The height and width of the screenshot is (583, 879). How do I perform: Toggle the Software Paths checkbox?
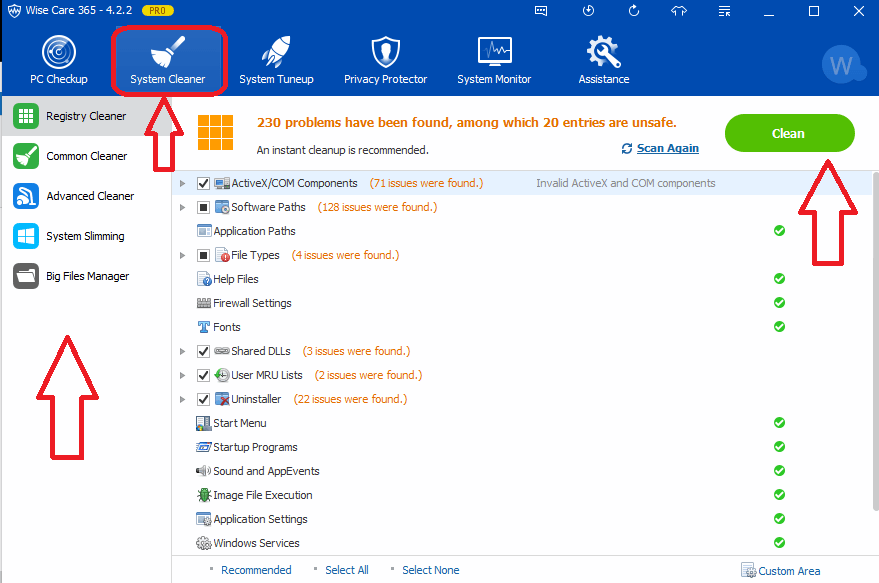click(203, 207)
